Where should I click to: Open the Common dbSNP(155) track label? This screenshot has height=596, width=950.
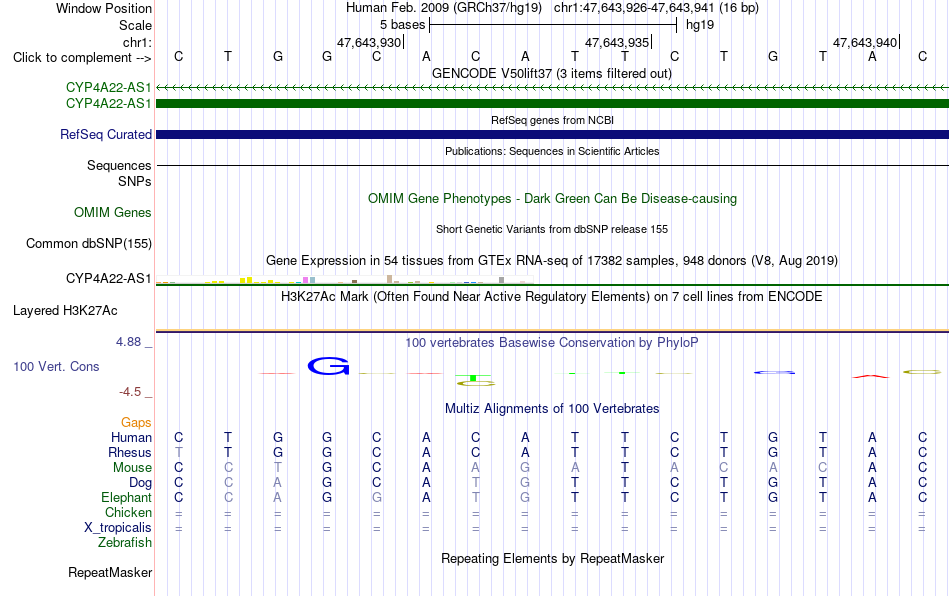tap(88, 243)
